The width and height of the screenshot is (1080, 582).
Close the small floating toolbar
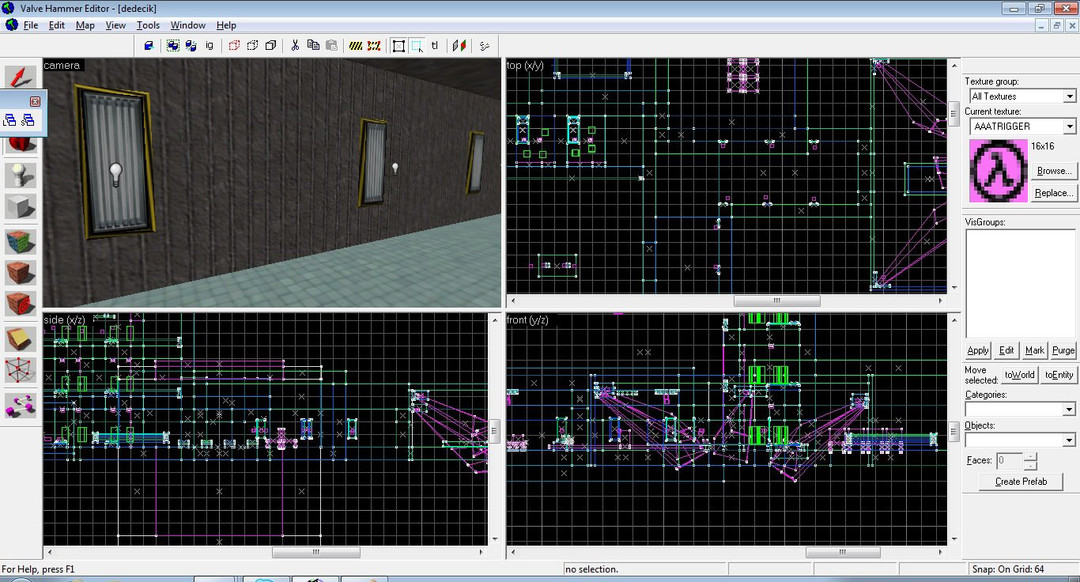[x=35, y=101]
